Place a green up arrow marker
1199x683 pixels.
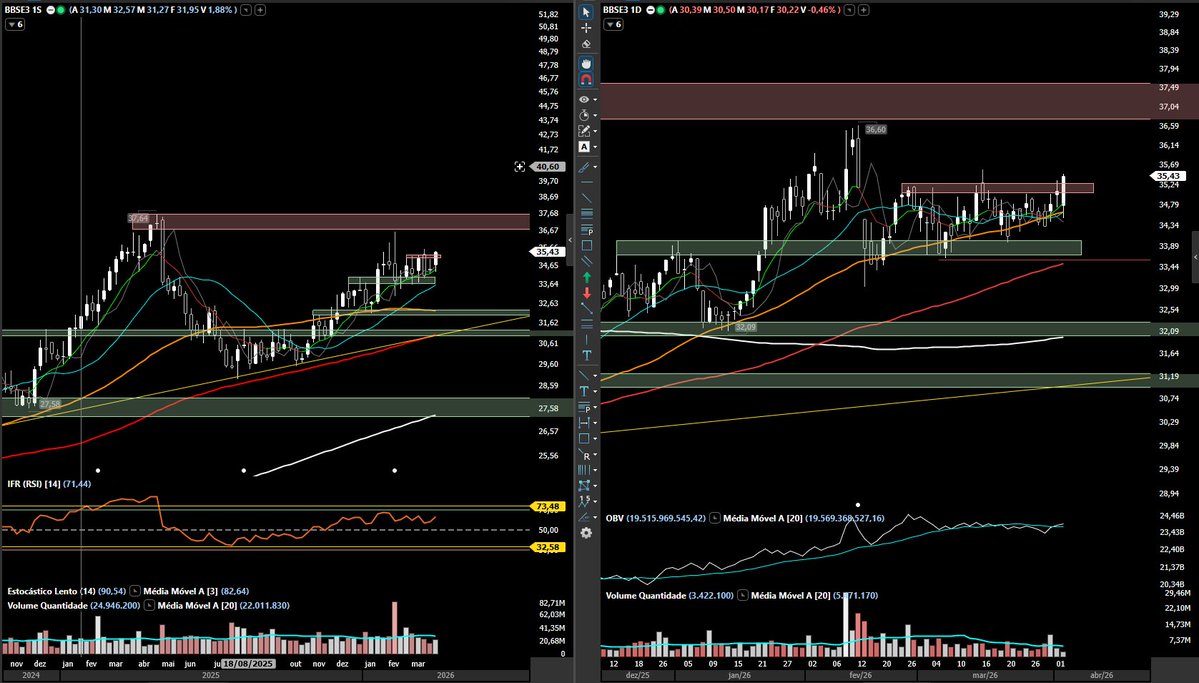587,277
